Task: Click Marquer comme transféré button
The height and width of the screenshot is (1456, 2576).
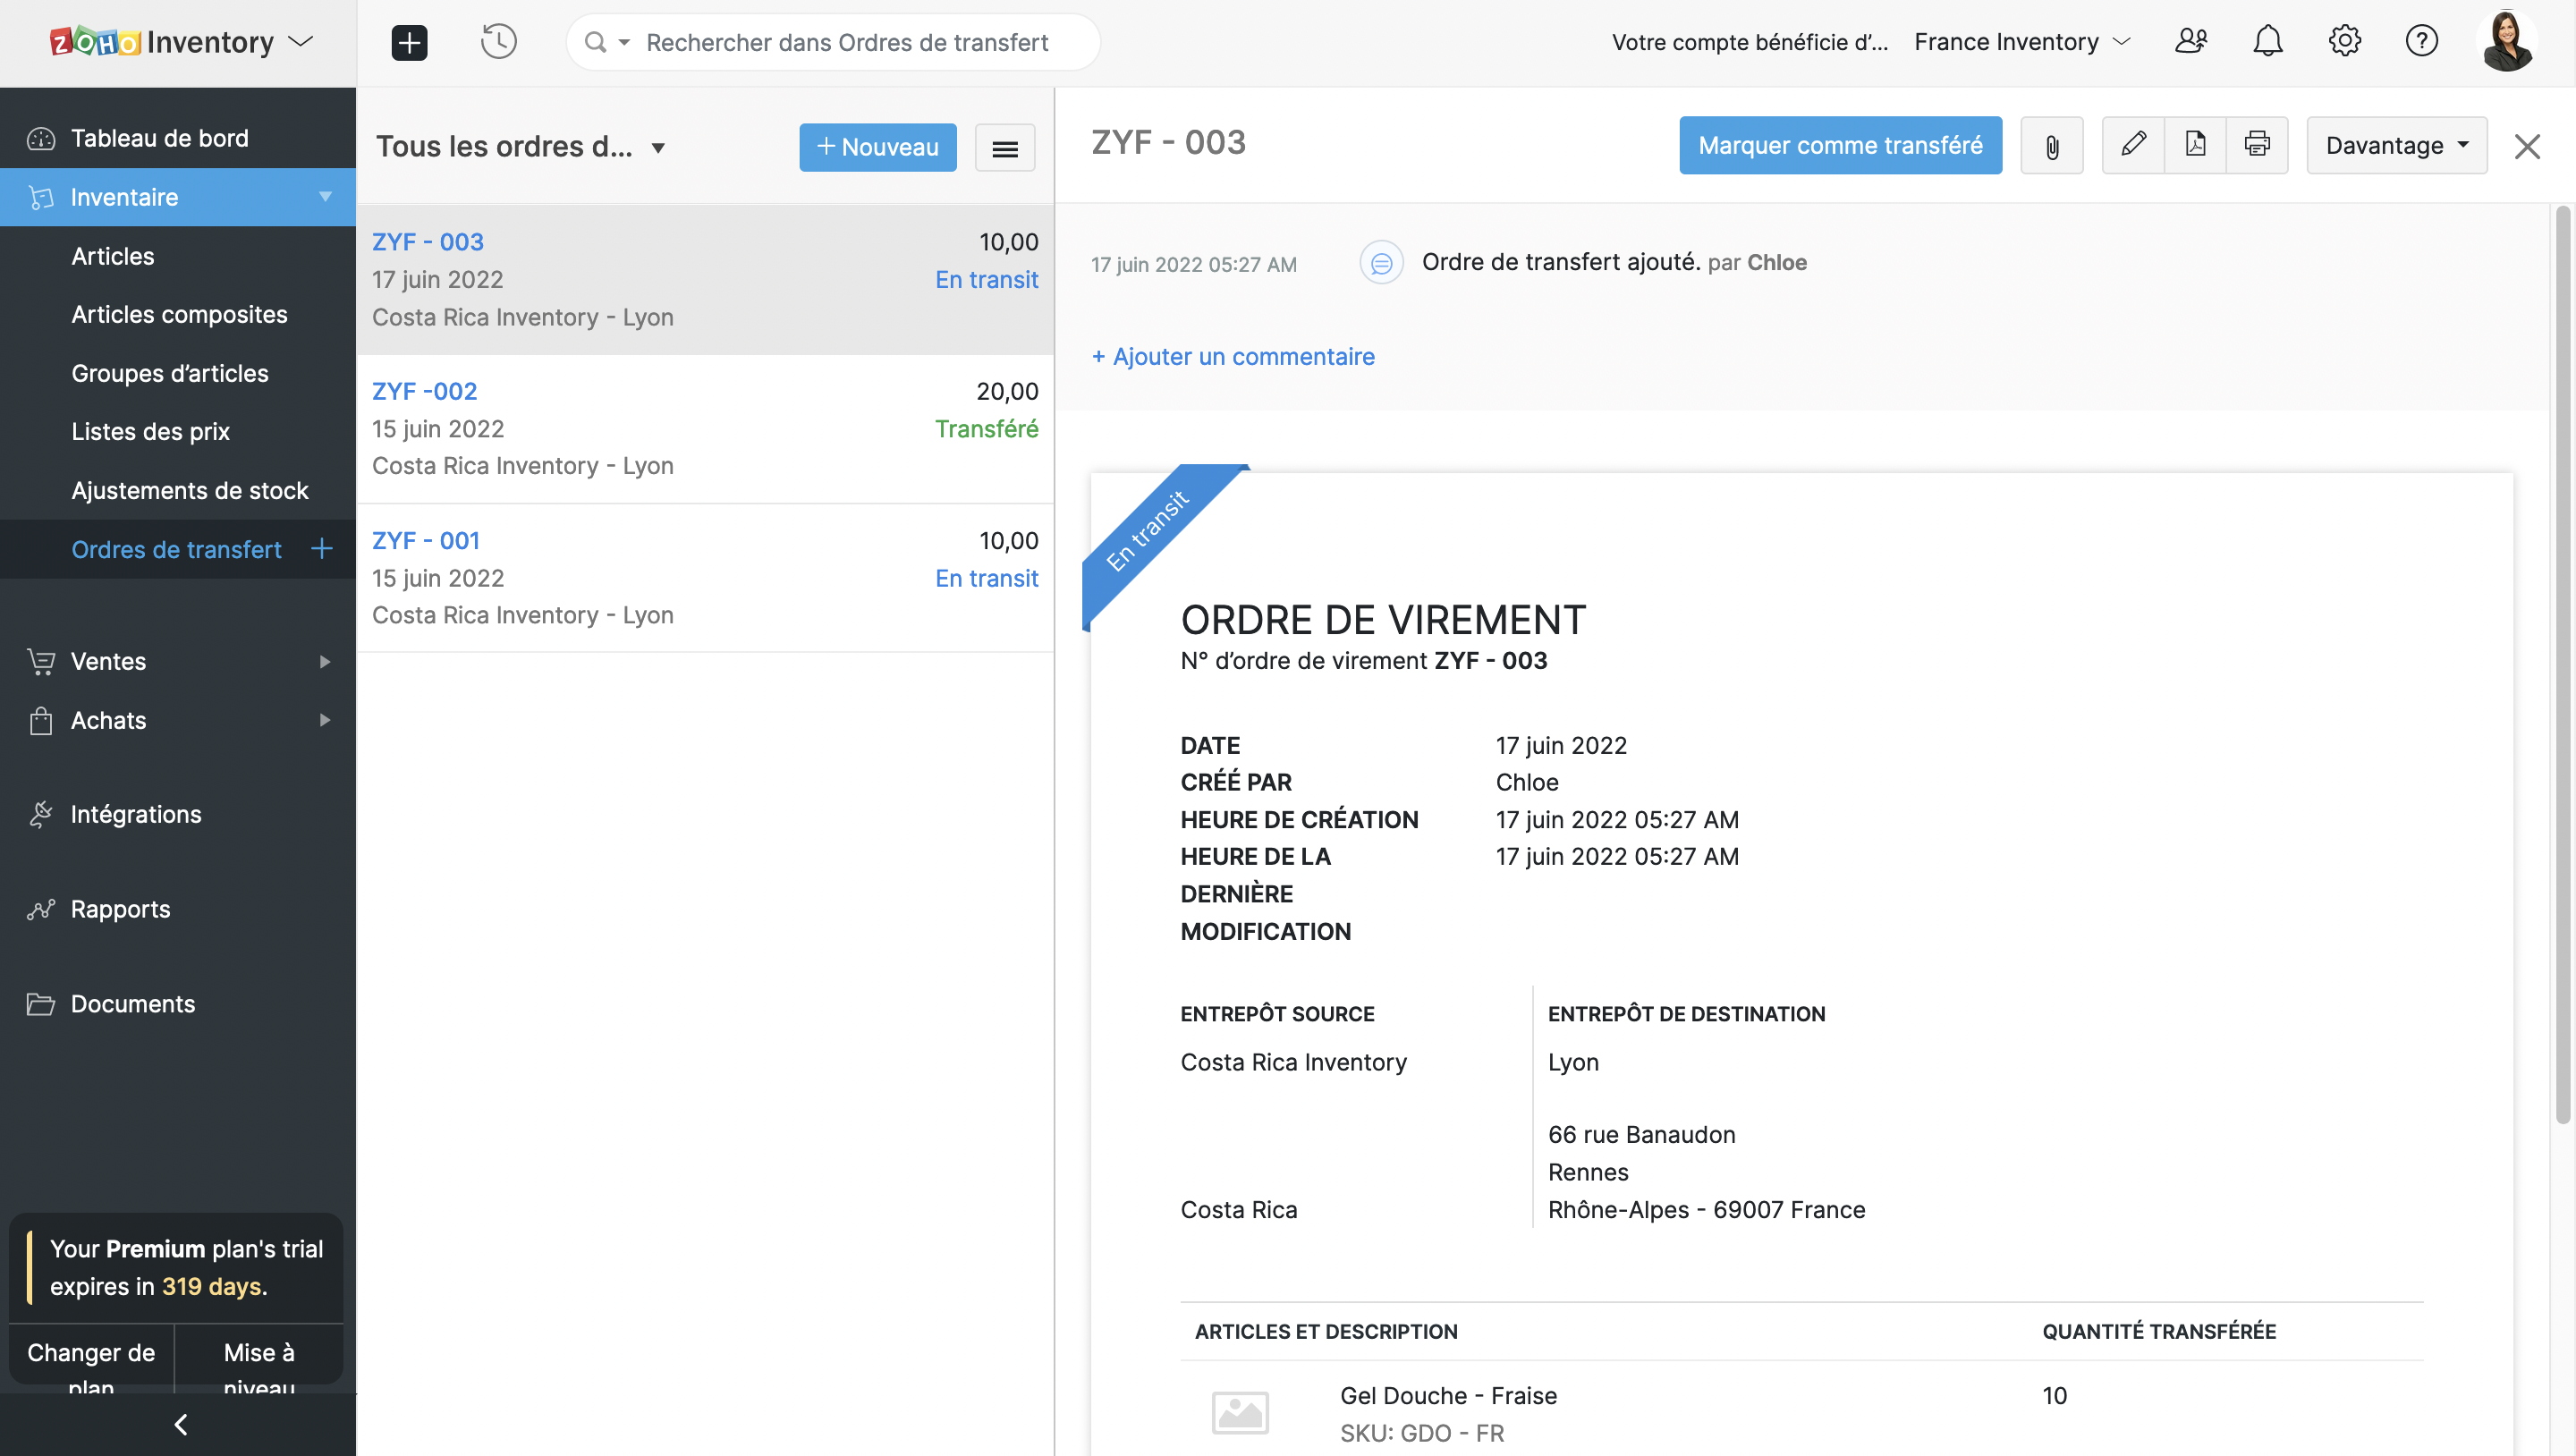Action: [1840, 146]
